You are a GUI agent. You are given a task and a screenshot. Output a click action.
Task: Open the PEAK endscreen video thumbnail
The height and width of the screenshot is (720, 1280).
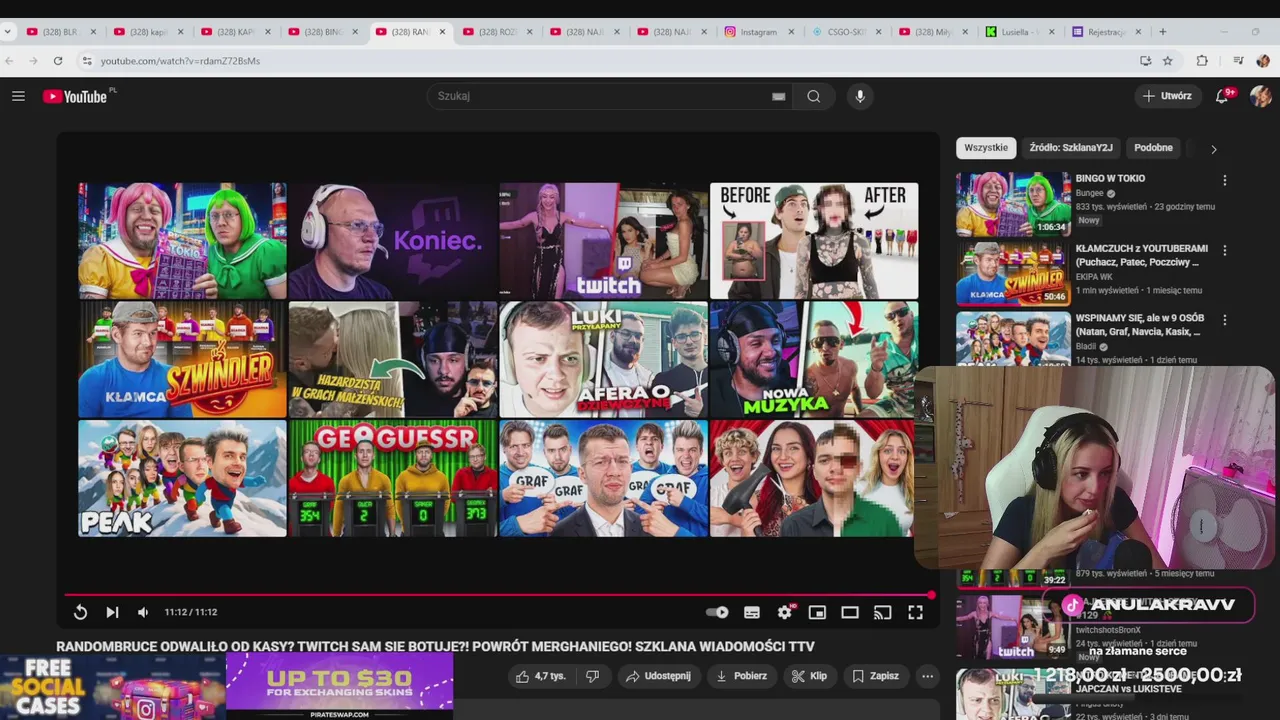point(182,478)
